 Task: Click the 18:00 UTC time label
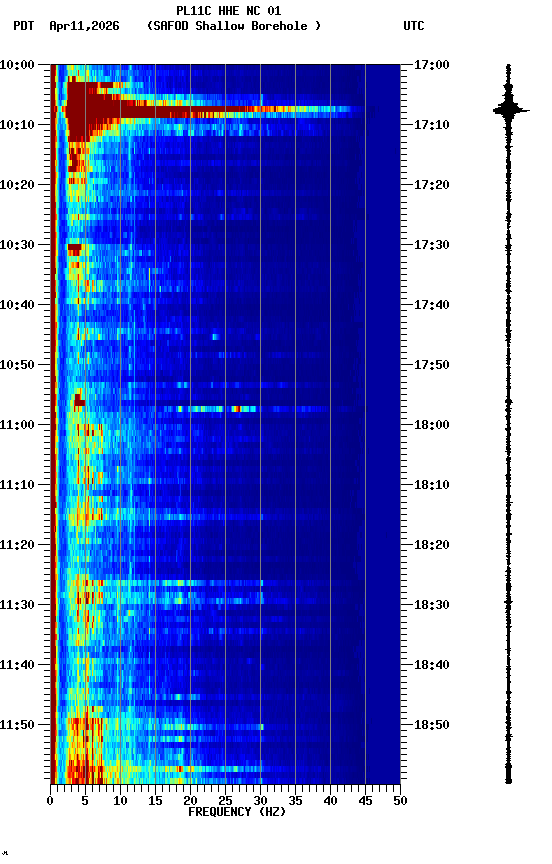tap(431, 425)
